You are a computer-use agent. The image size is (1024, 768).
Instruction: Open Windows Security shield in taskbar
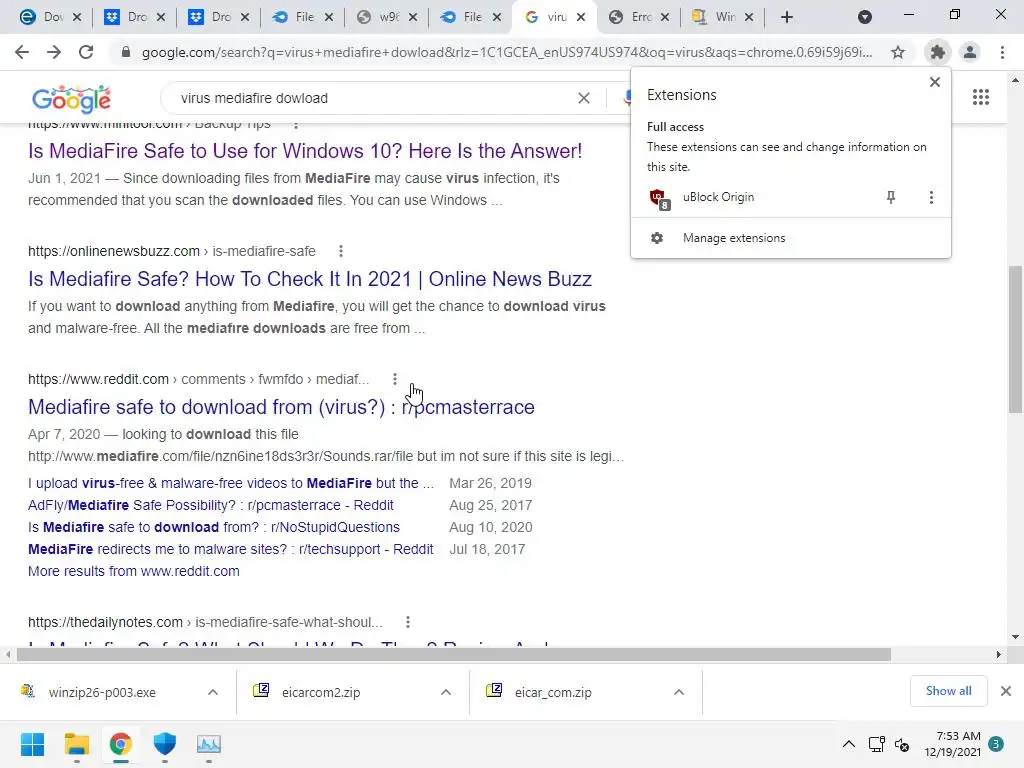point(165,744)
